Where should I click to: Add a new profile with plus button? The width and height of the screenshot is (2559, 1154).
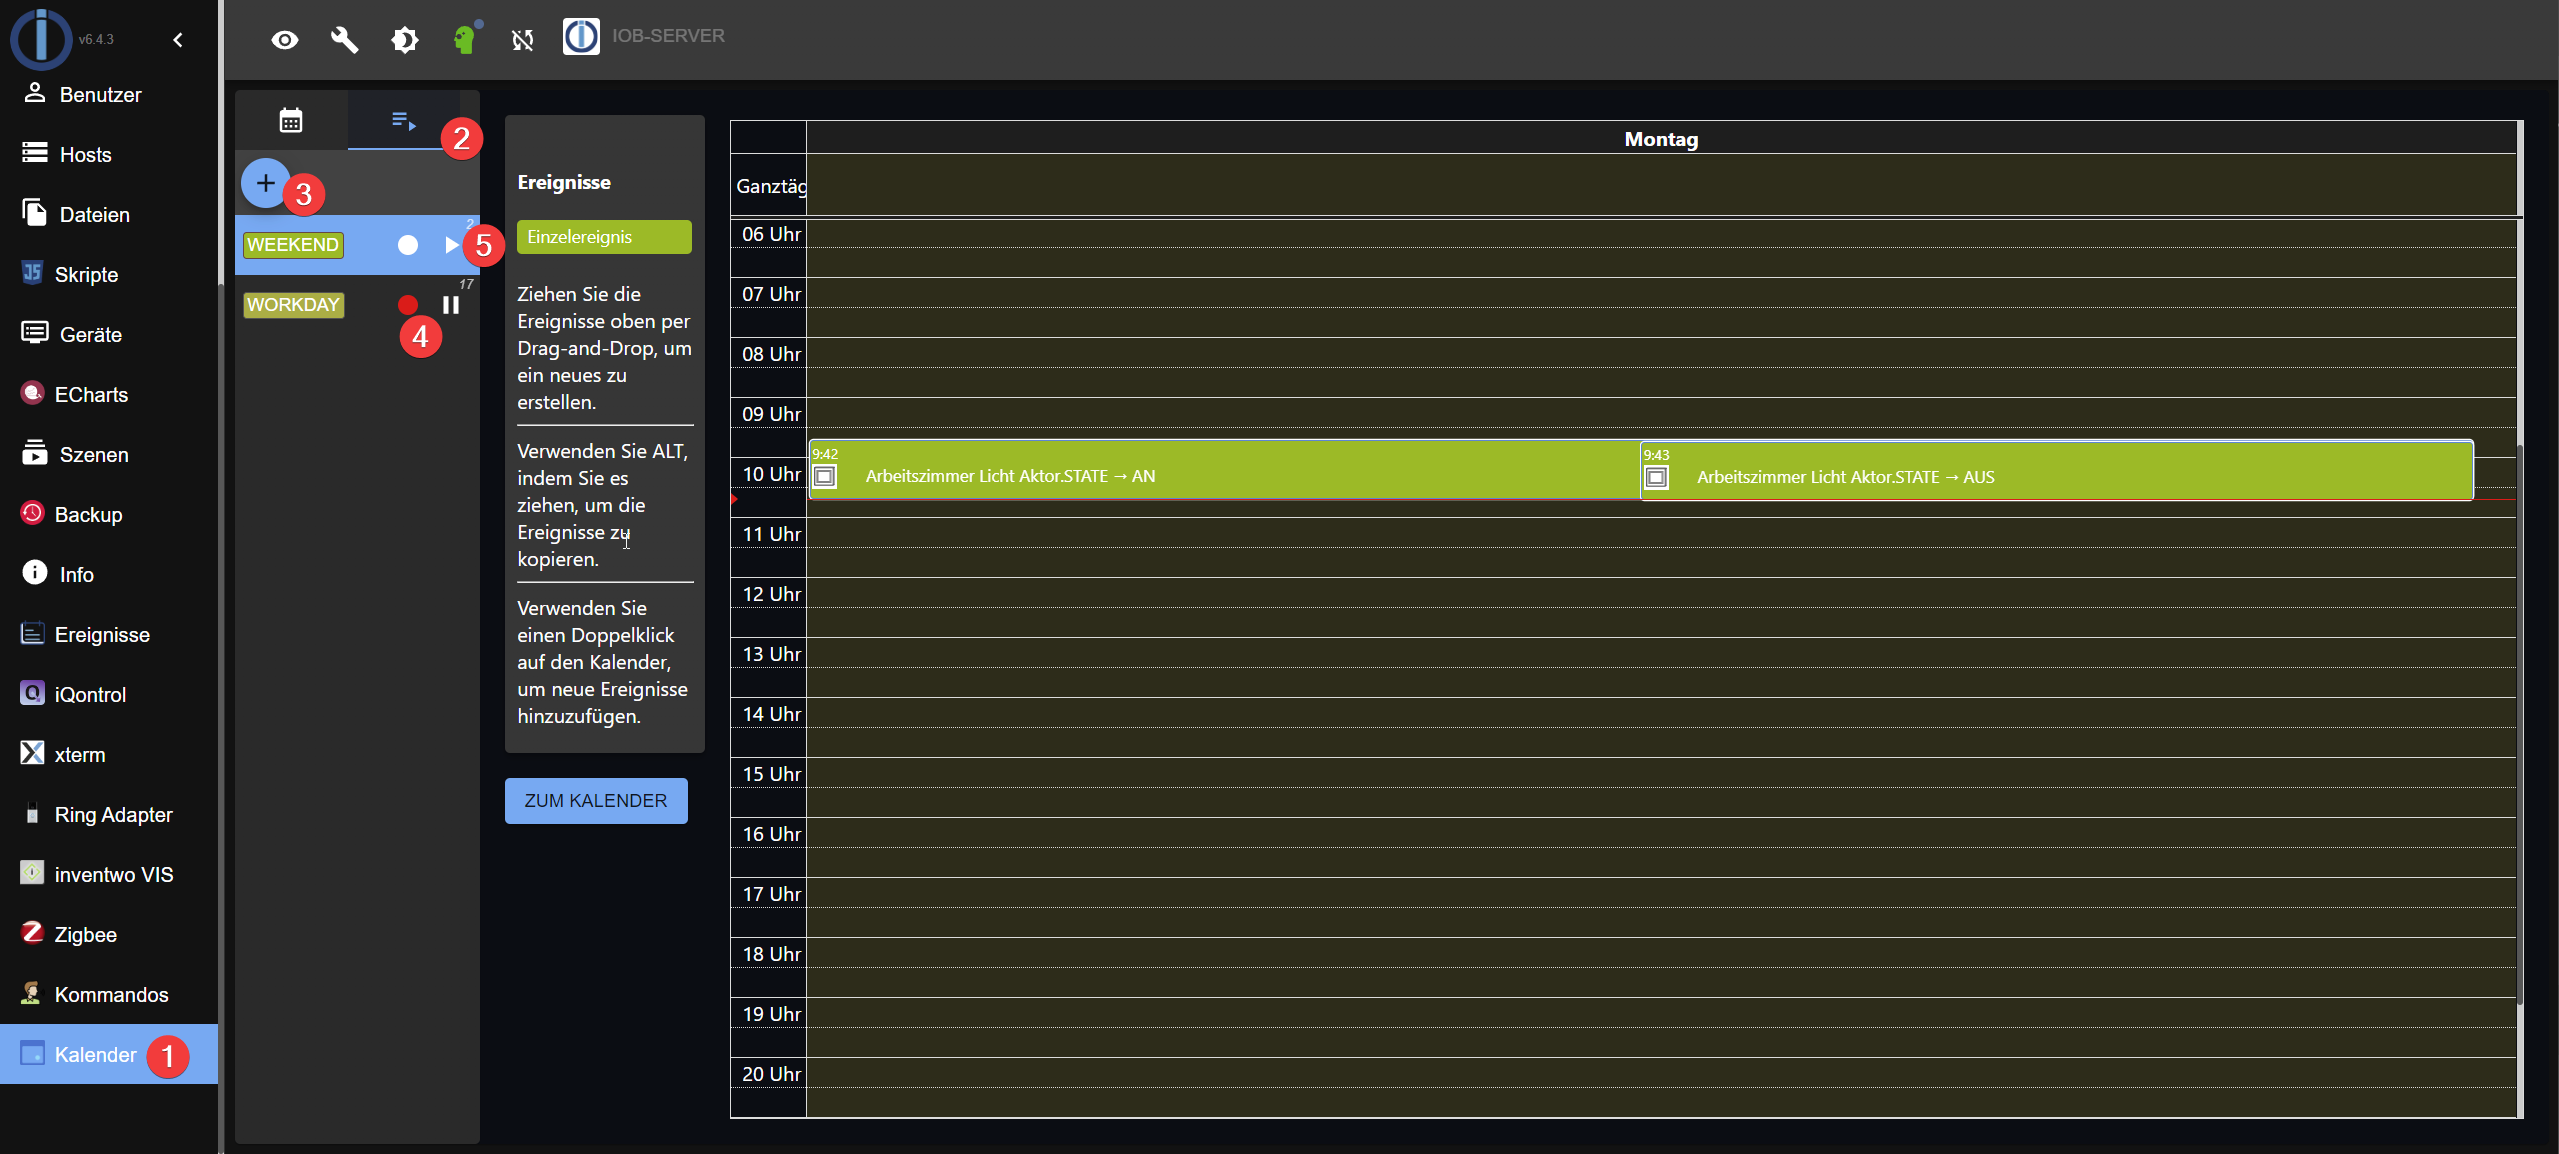click(265, 183)
